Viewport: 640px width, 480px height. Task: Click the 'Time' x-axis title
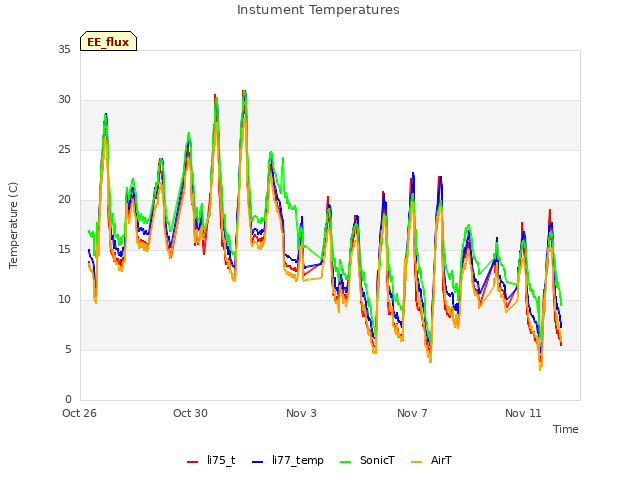566,429
